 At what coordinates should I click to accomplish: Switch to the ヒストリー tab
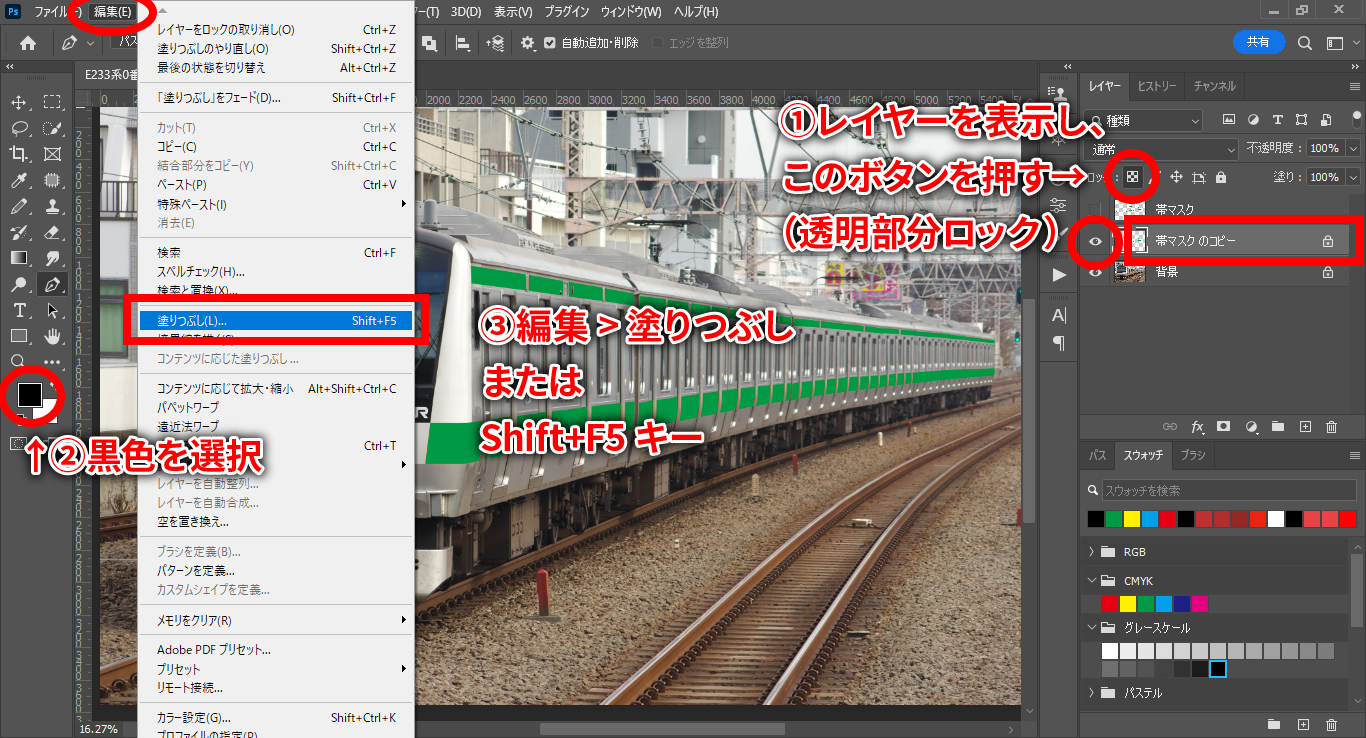[1157, 86]
